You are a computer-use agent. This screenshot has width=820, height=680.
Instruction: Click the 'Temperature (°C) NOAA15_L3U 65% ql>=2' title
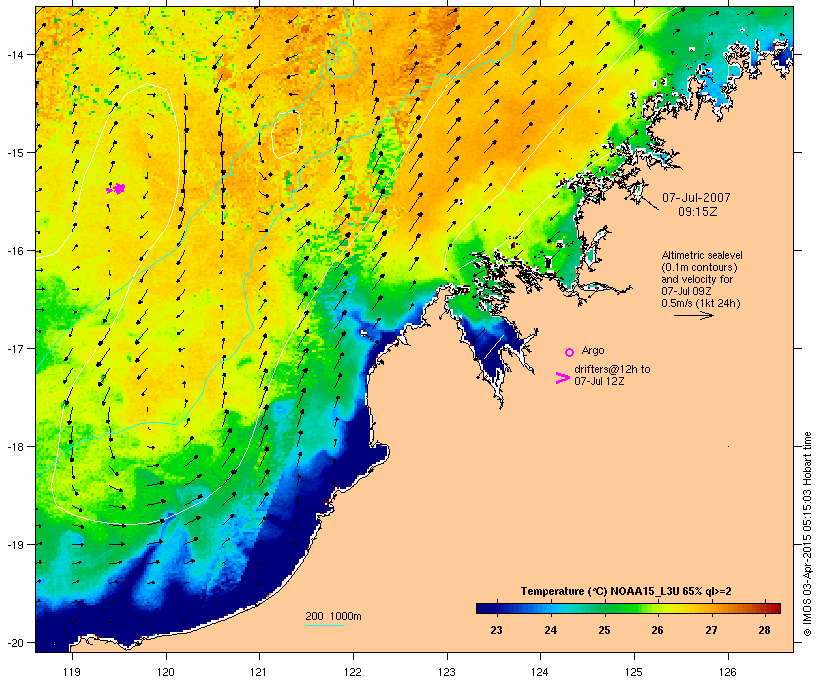(626, 591)
